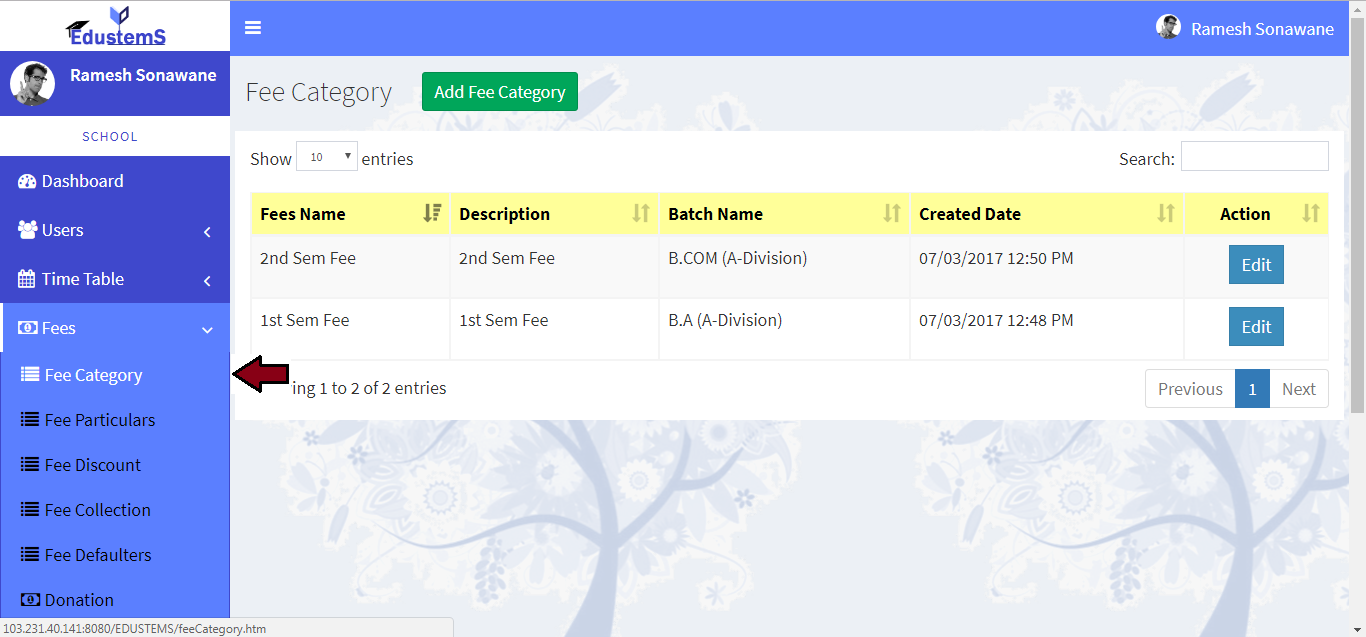Click the Fees money icon in sidebar

click(27, 328)
